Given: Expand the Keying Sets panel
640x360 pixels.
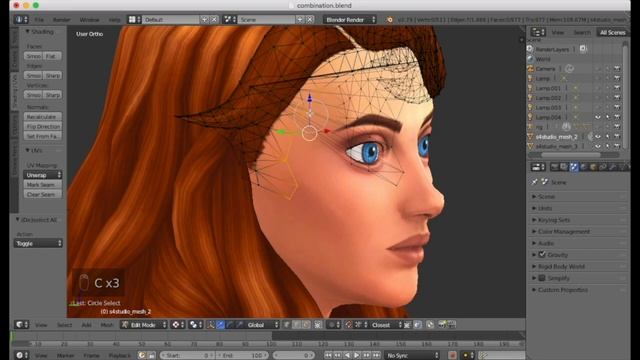Looking at the screenshot, I should coord(553,220).
